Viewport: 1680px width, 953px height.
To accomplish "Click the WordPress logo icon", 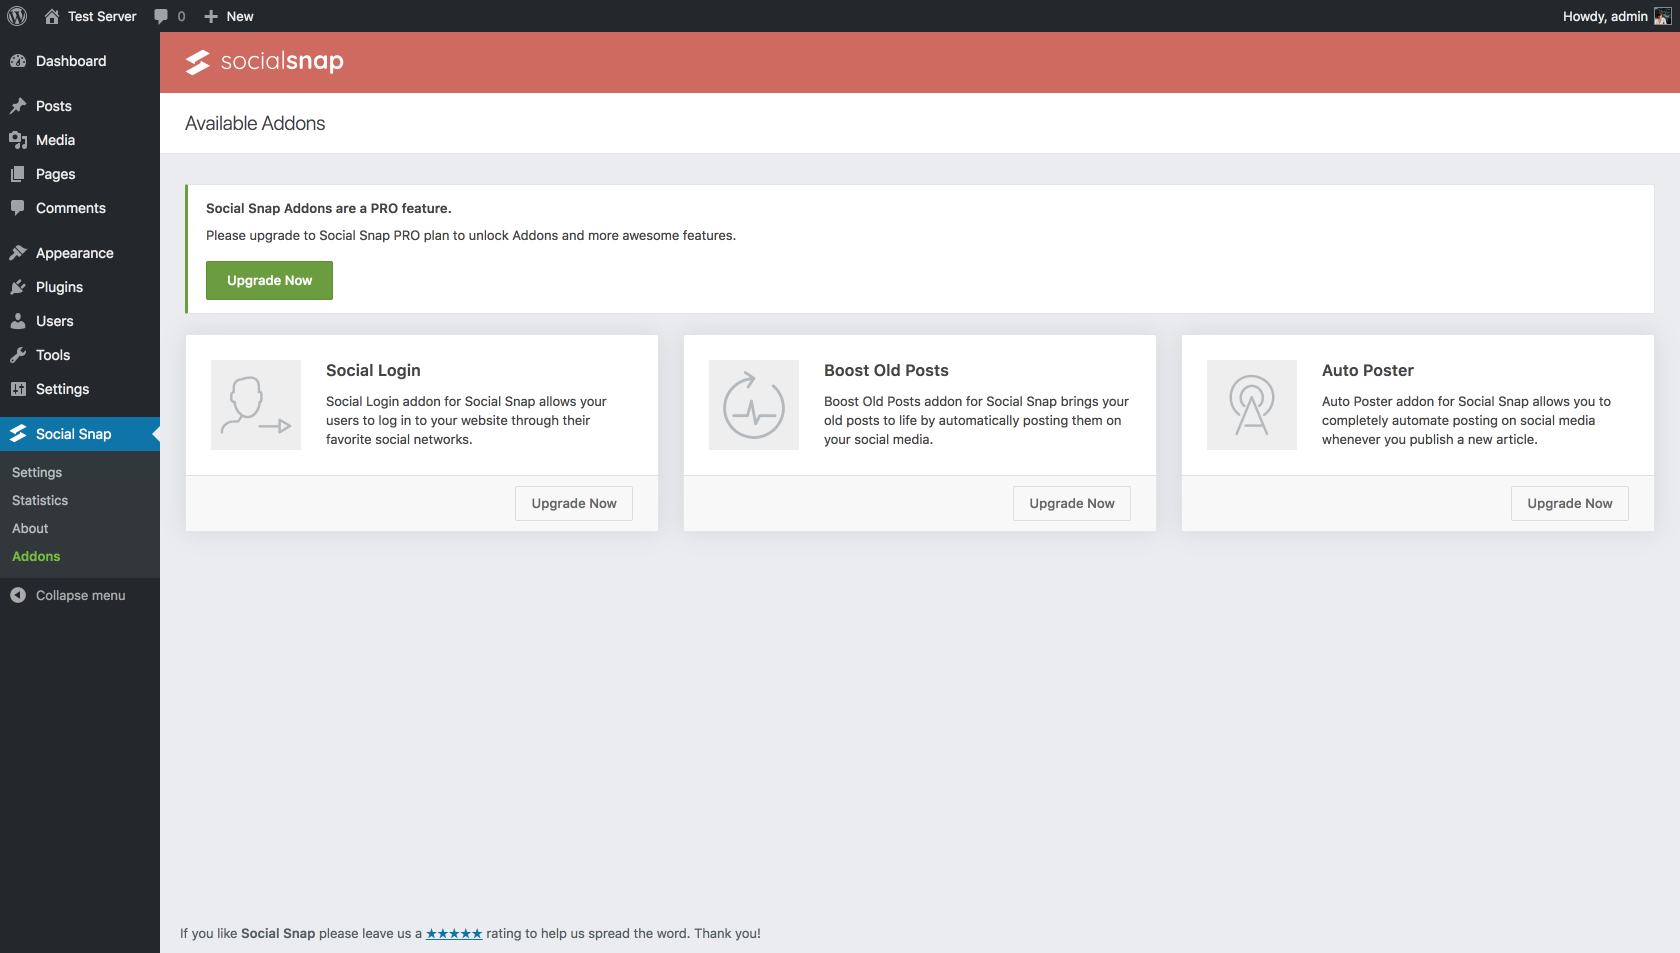I will [17, 16].
